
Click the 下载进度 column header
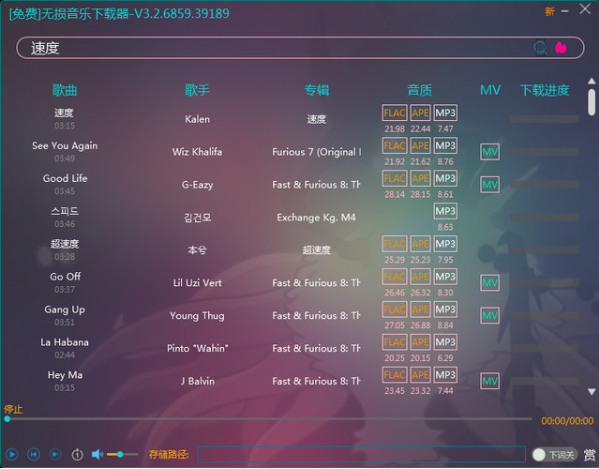click(x=544, y=90)
